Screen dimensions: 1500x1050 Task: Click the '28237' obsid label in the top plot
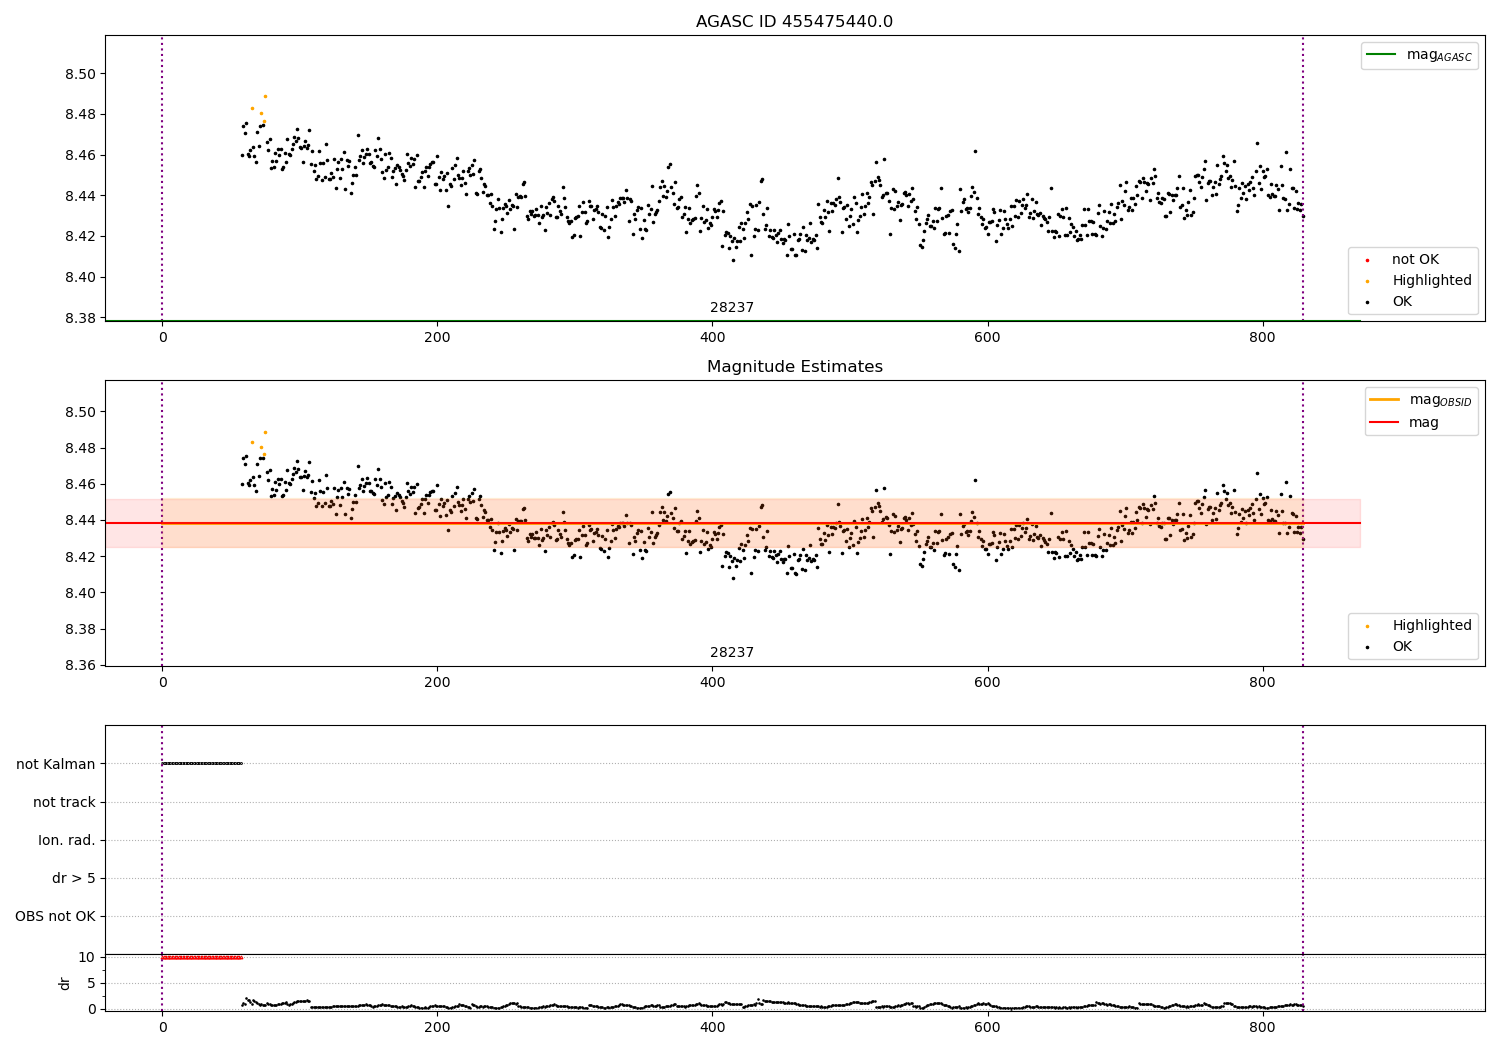coord(732,308)
